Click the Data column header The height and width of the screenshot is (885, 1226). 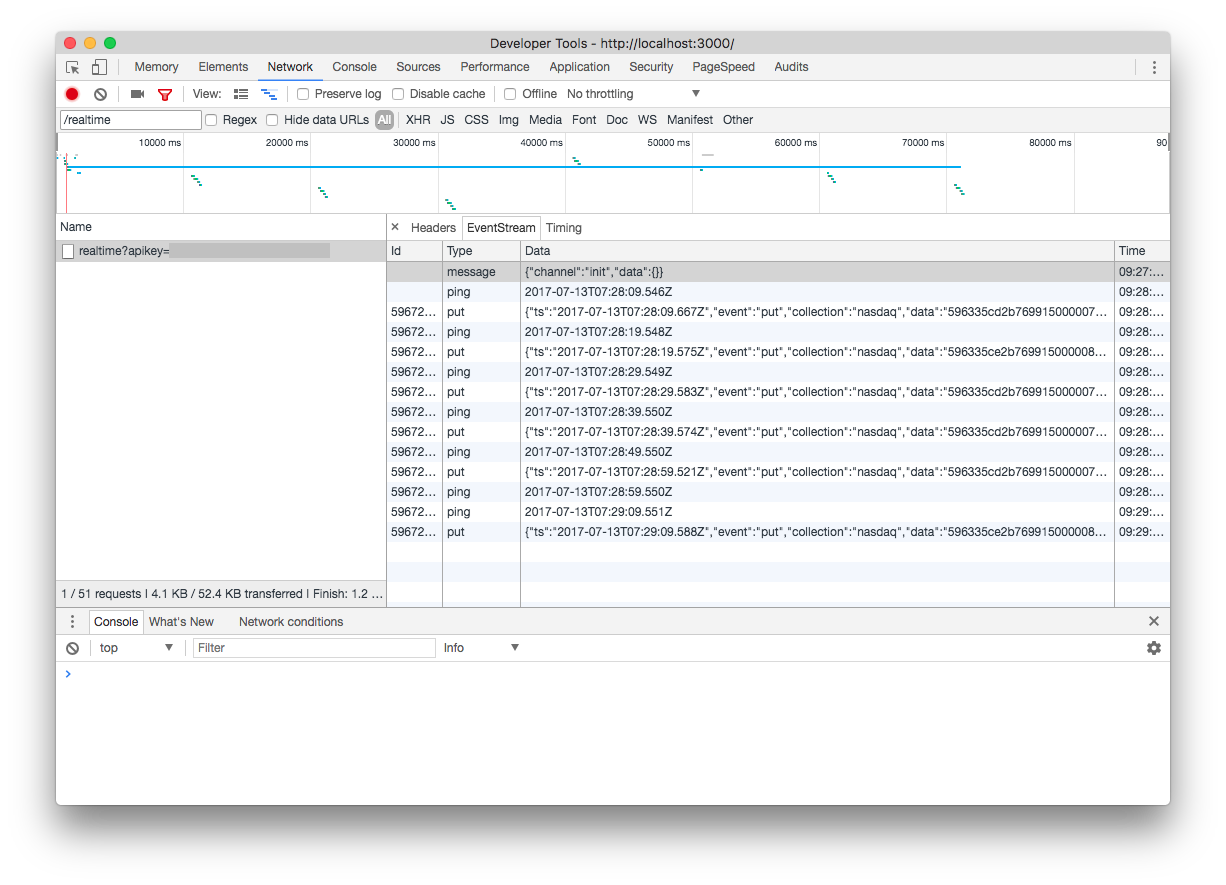pyautogui.click(x=817, y=251)
